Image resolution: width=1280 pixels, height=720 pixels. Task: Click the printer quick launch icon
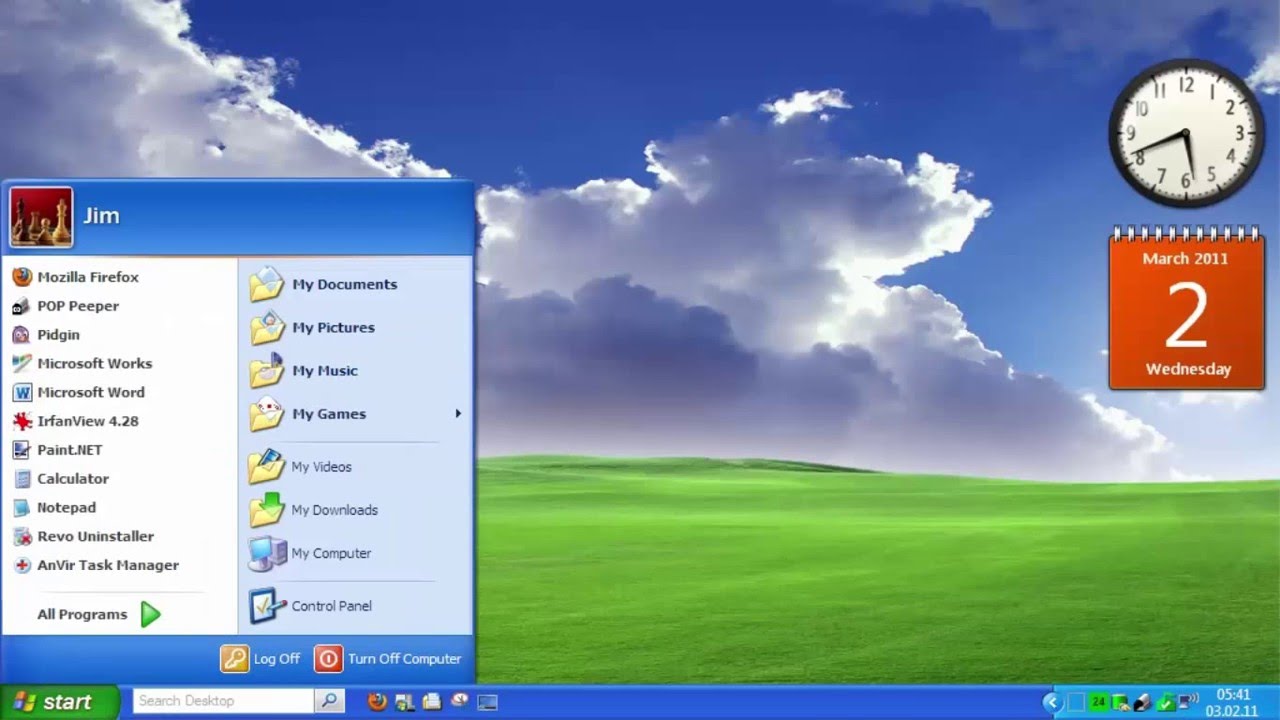pyautogui.click(x=432, y=702)
